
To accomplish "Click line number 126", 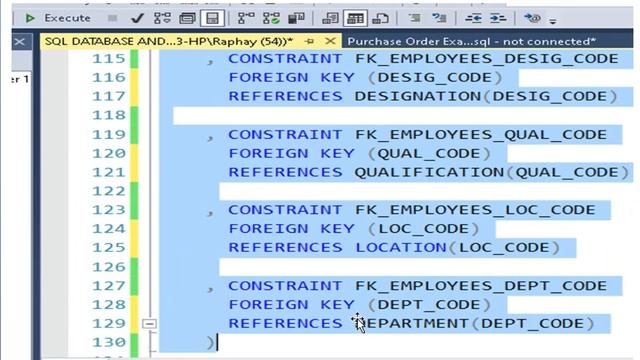I will [109, 267].
